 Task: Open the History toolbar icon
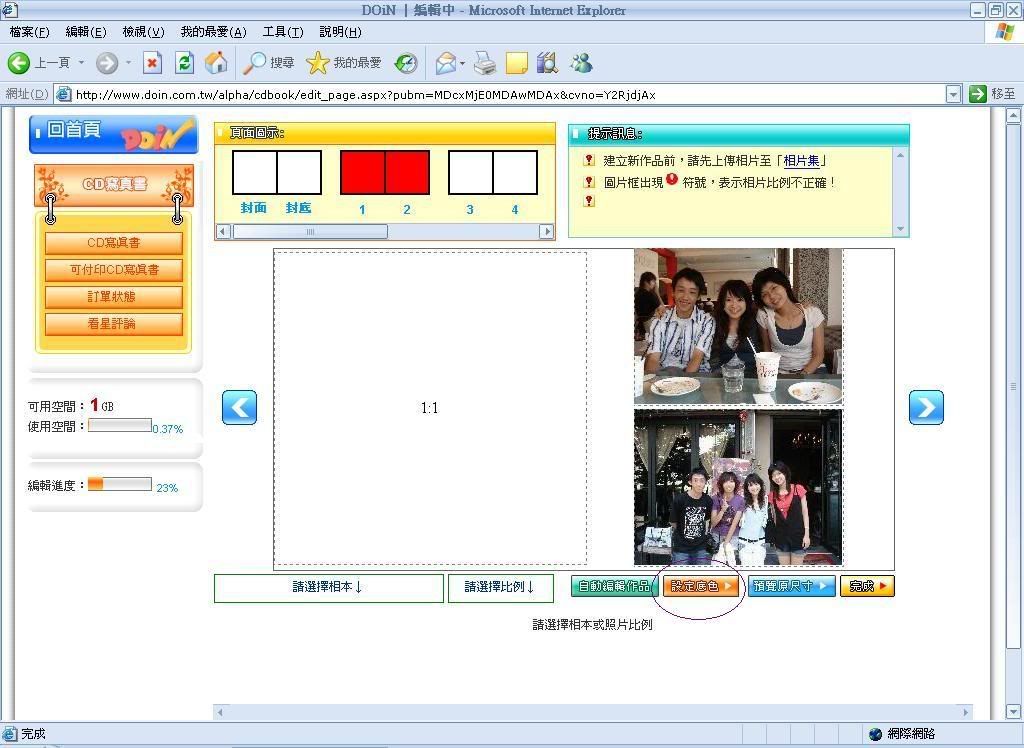(x=406, y=63)
